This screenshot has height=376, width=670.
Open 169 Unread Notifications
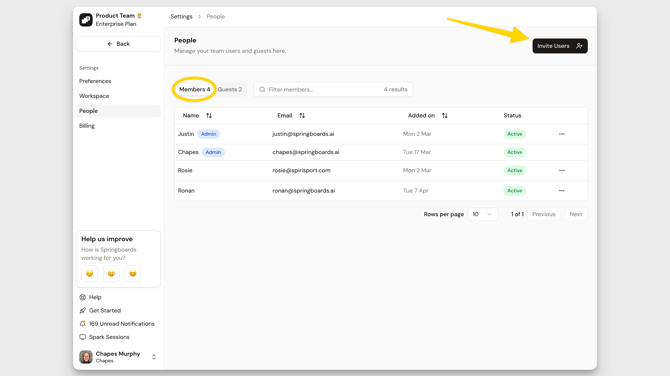[x=117, y=324]
